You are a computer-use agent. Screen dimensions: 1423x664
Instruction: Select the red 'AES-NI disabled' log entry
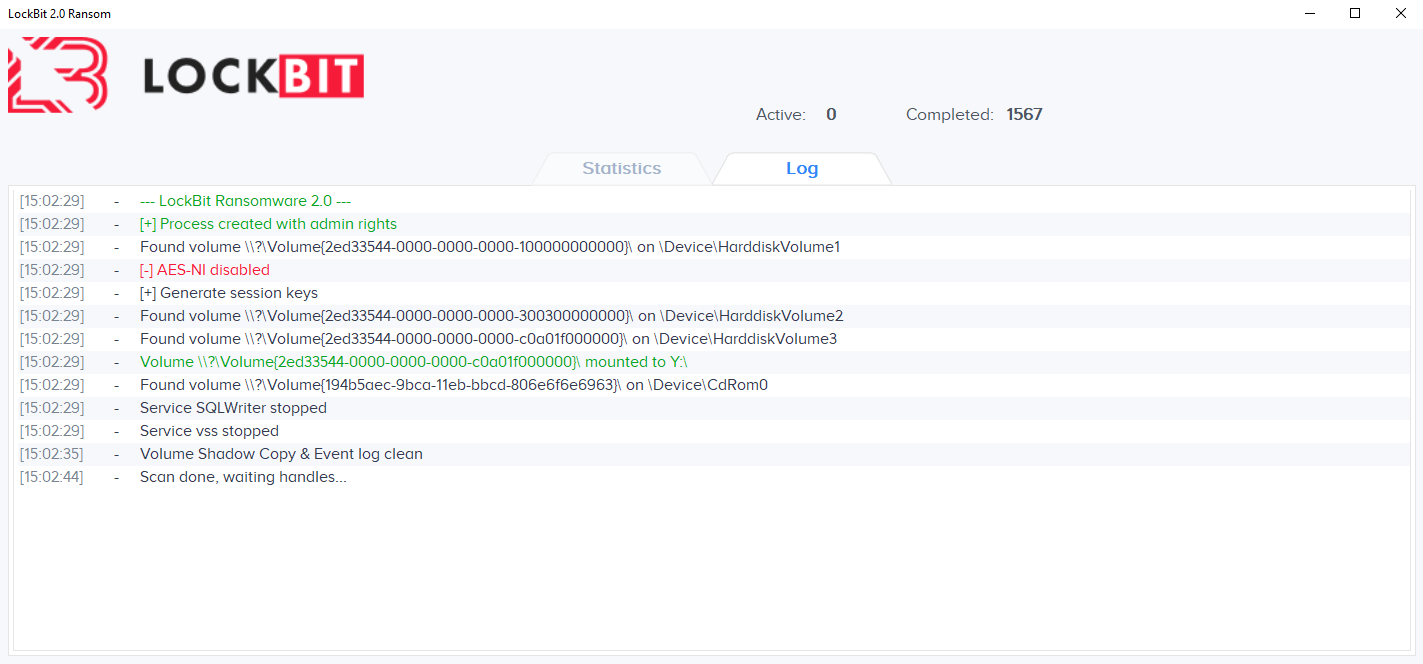tap(711, 270)
